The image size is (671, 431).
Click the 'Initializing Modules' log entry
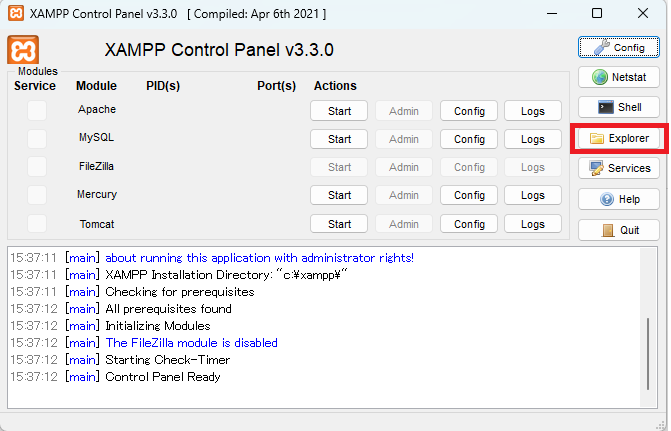[158, 326]
